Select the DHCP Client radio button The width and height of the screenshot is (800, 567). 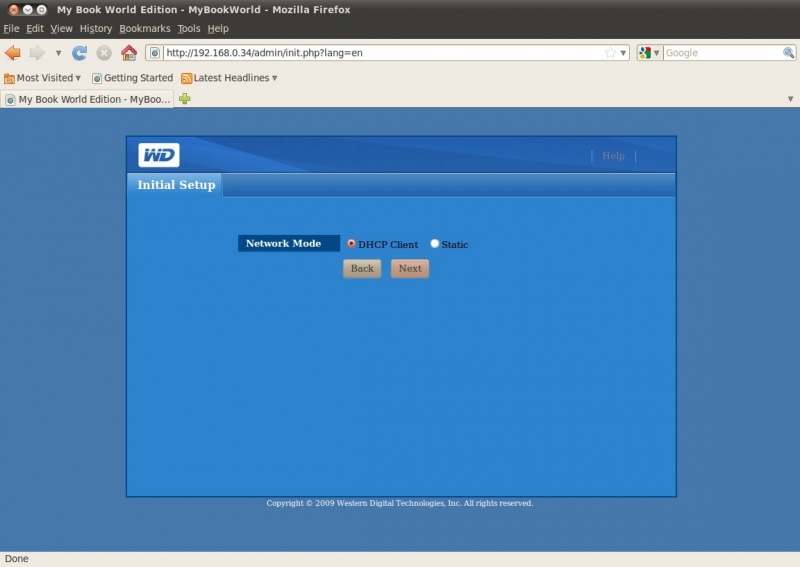click(x=352, y=243)
